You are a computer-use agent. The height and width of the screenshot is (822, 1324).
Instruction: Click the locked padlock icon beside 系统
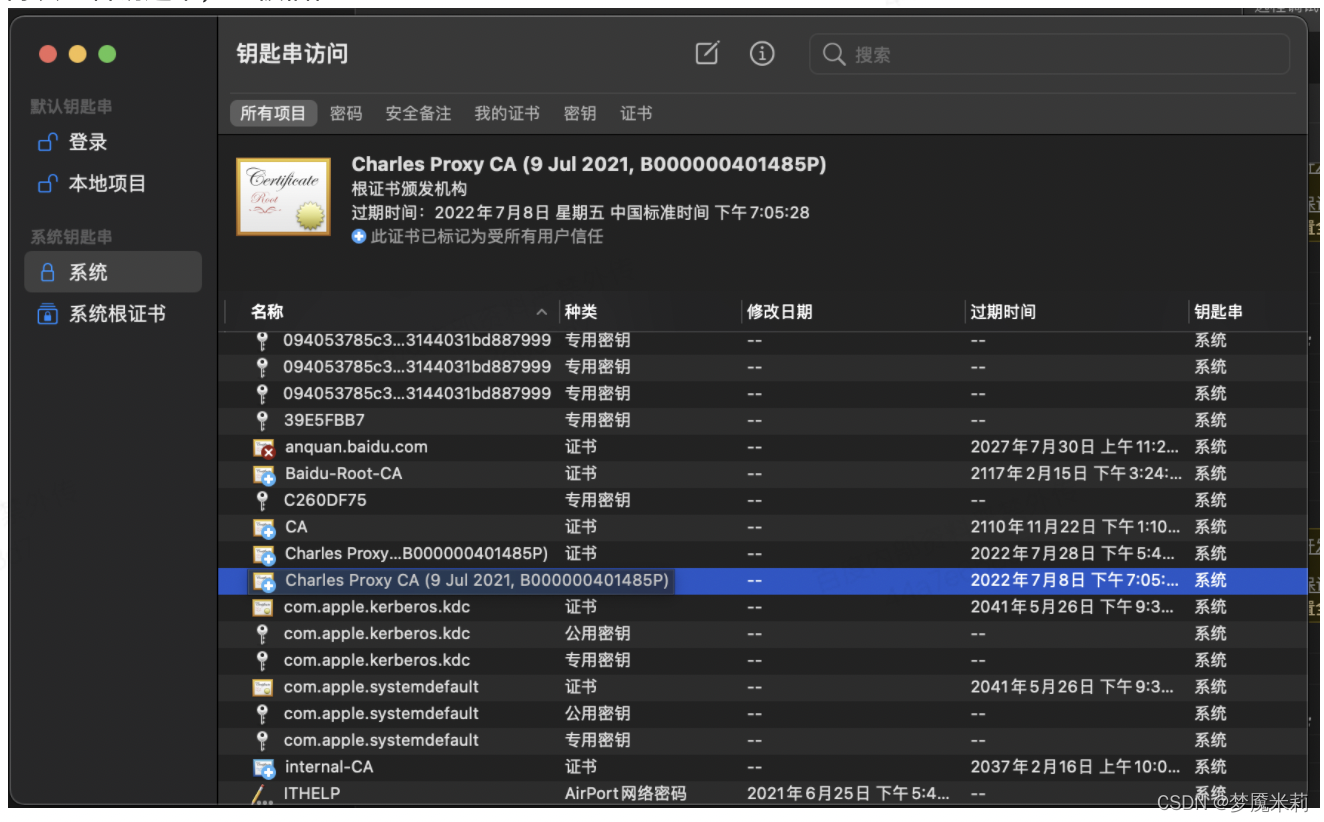pyautogui.click(x=47, y=272)
